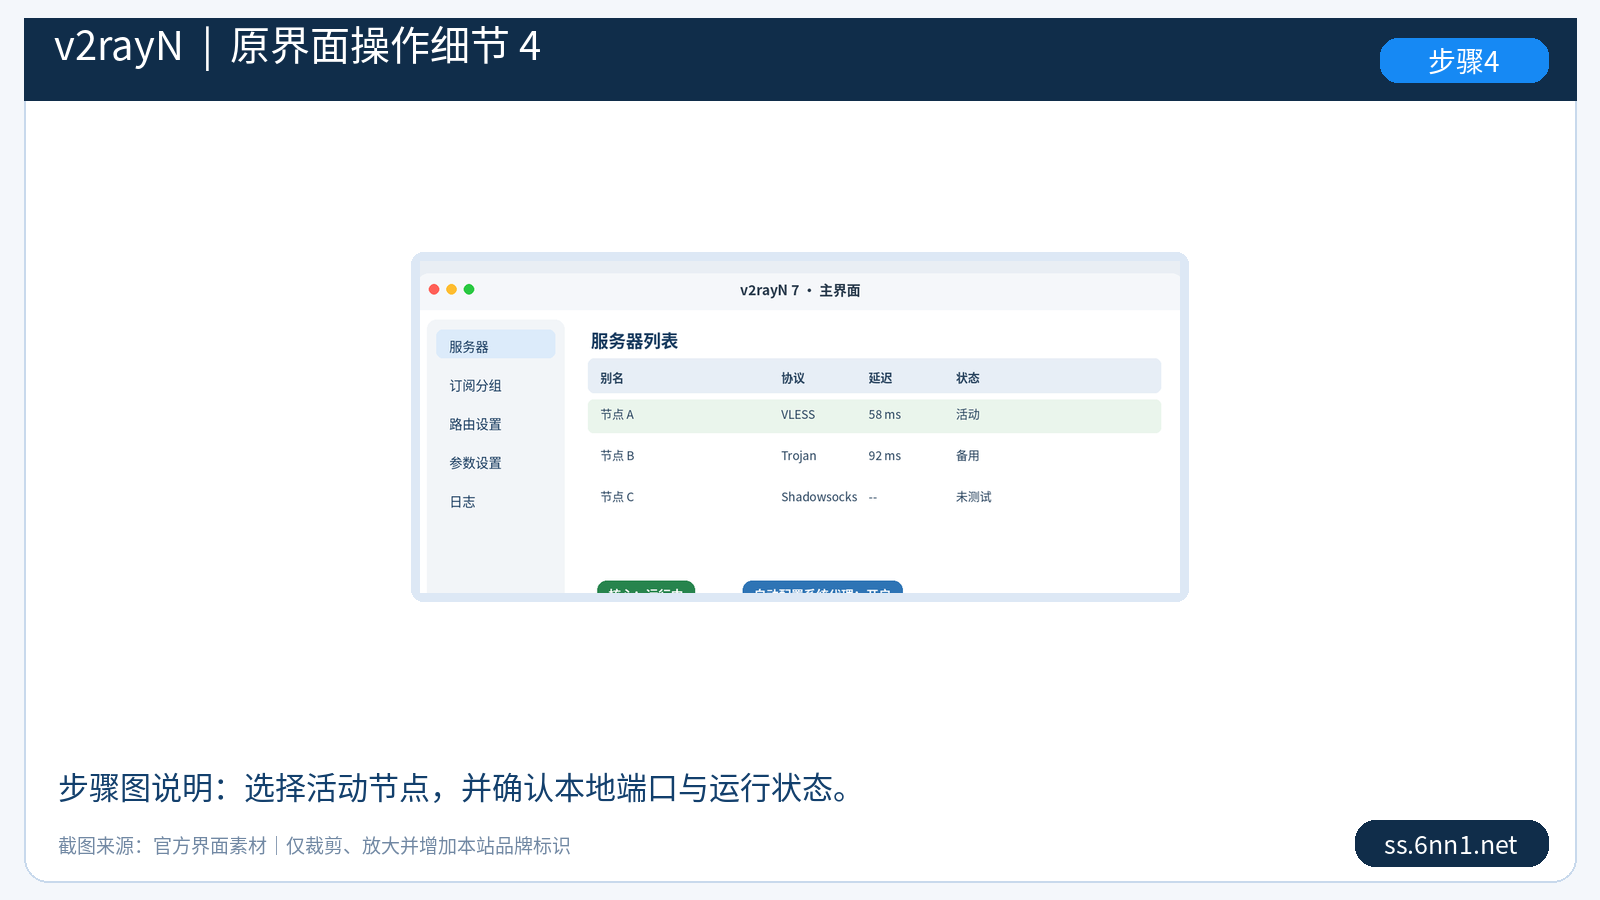
Task: Select the 节点 C server row name
Action: click(617, 497)
